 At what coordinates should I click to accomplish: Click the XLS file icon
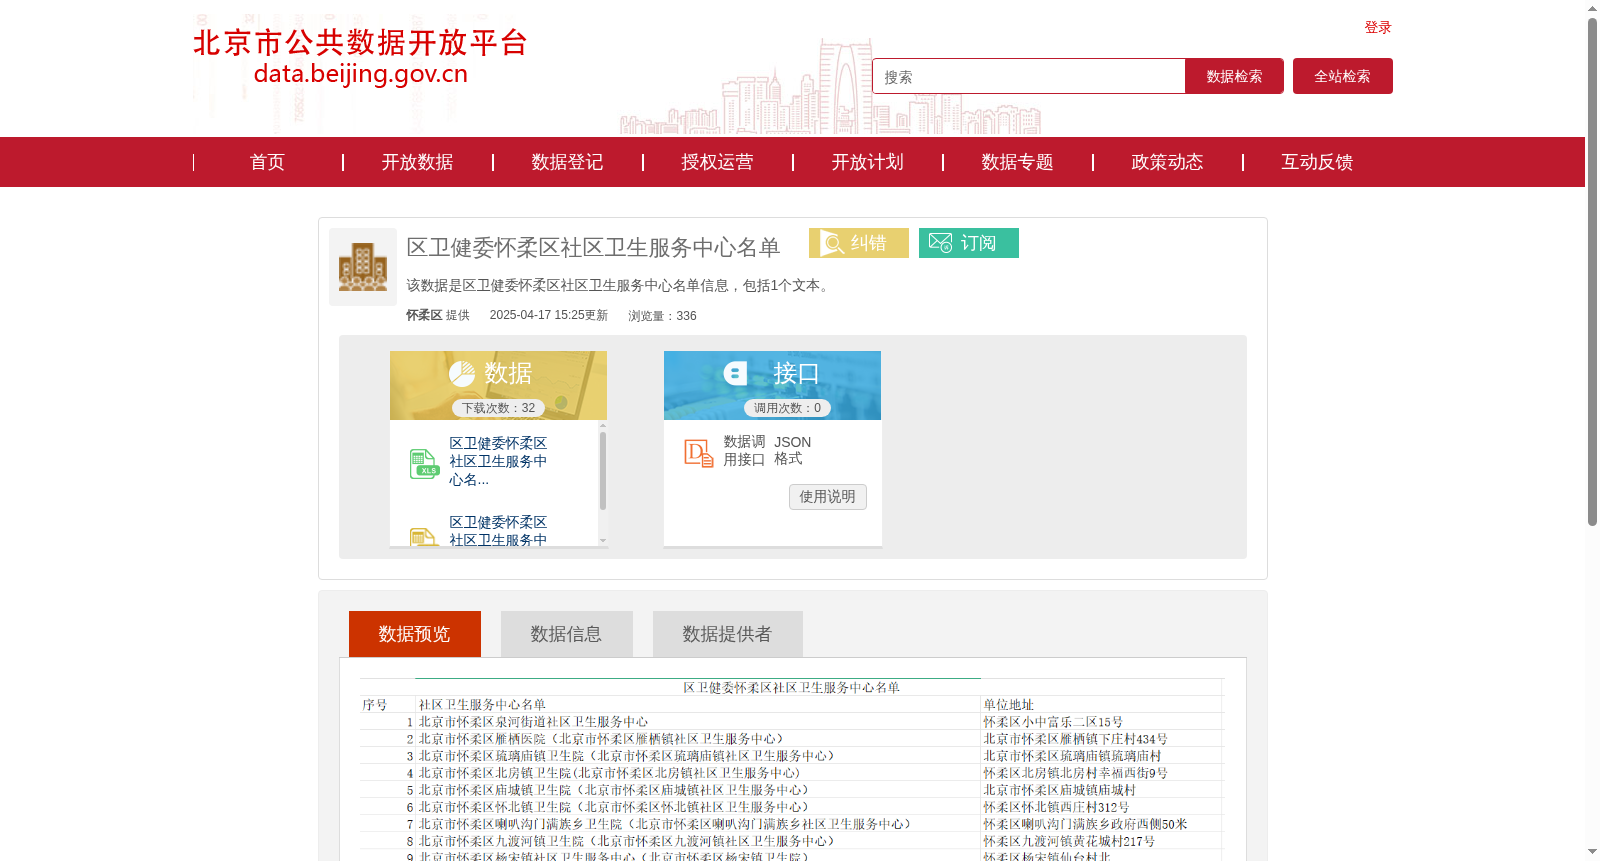tap(425, 464)
